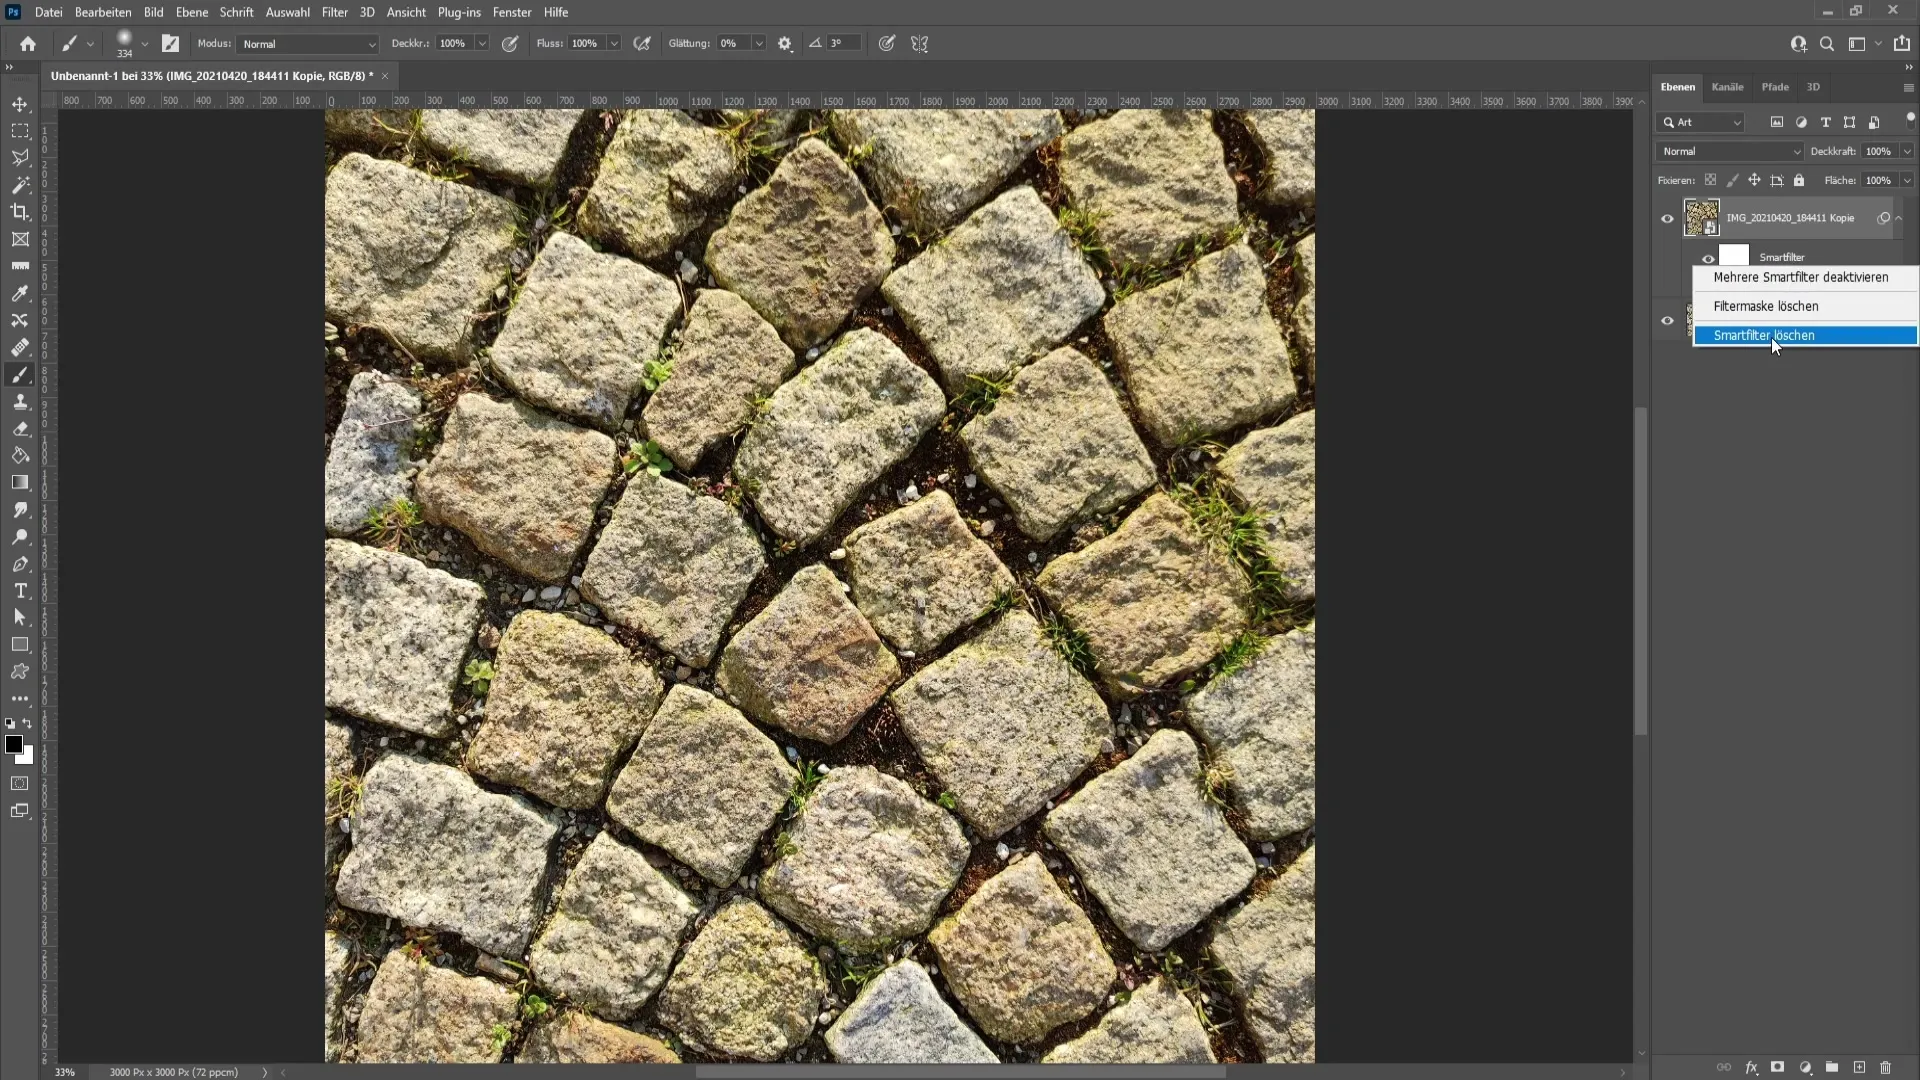The width and height of the screenshot is (1920, 1080).
Task: Click the IMG_20210420 layer thumbnail
Action: [x=1700, y=218]
